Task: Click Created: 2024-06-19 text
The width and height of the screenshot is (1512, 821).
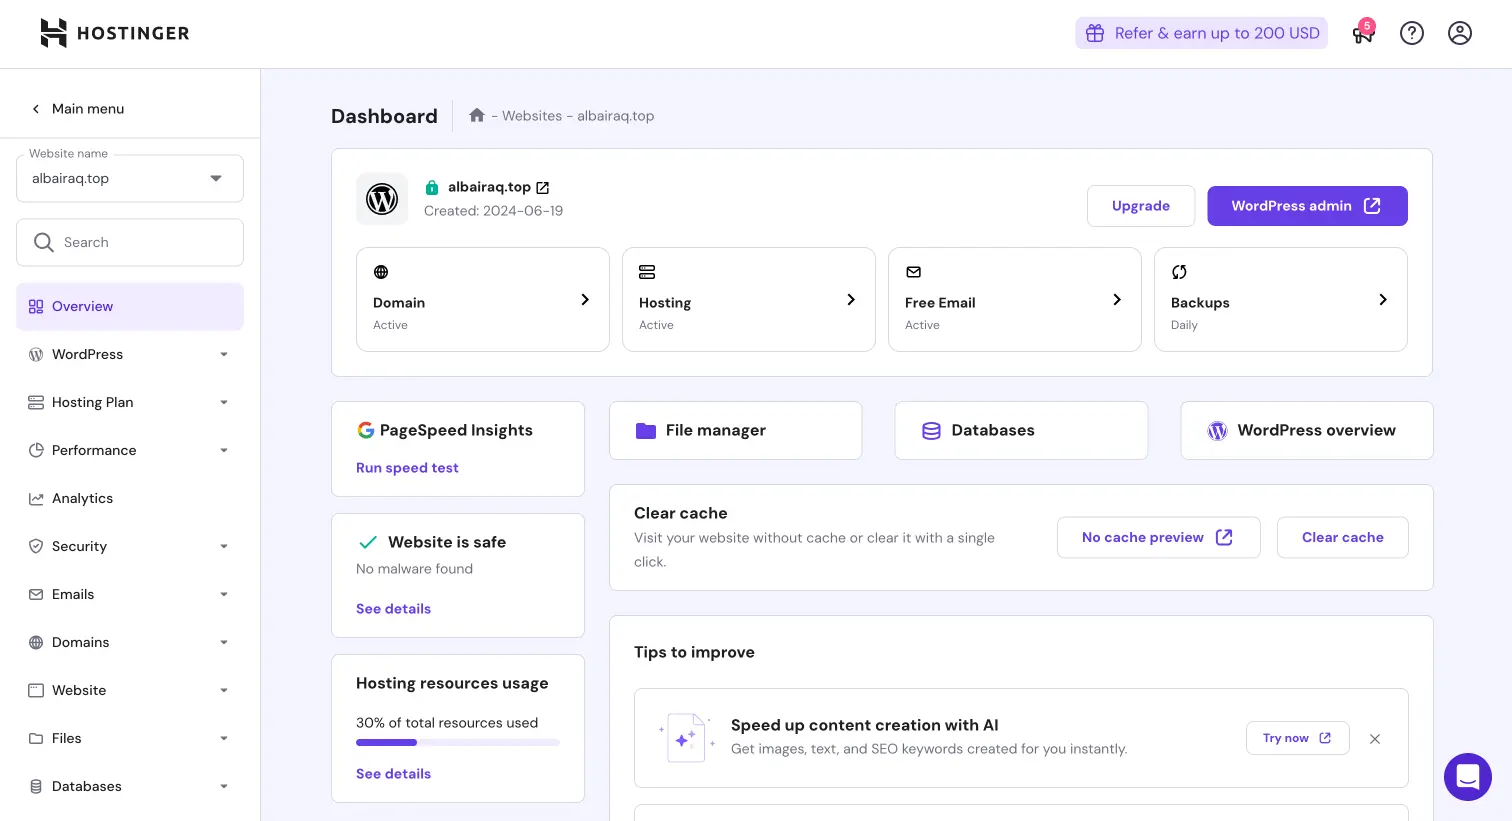Action: pyautogui.click(x=493, y=211)
